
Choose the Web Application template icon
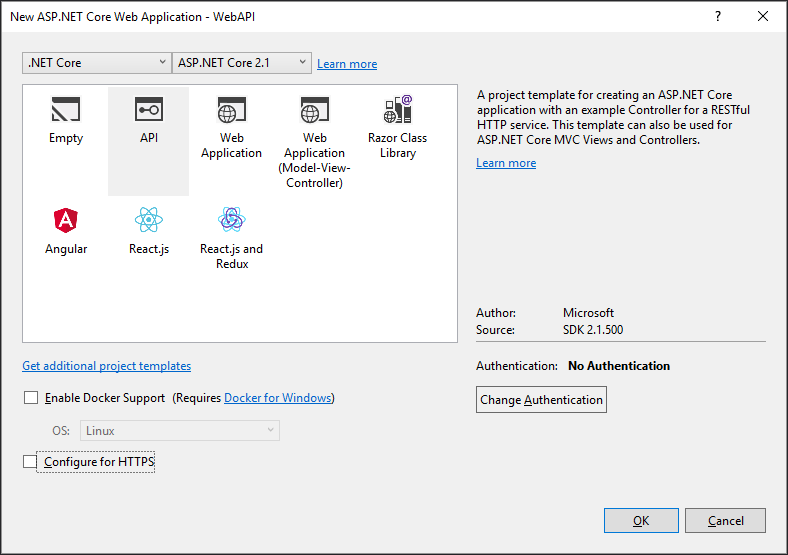pos(232,110)
